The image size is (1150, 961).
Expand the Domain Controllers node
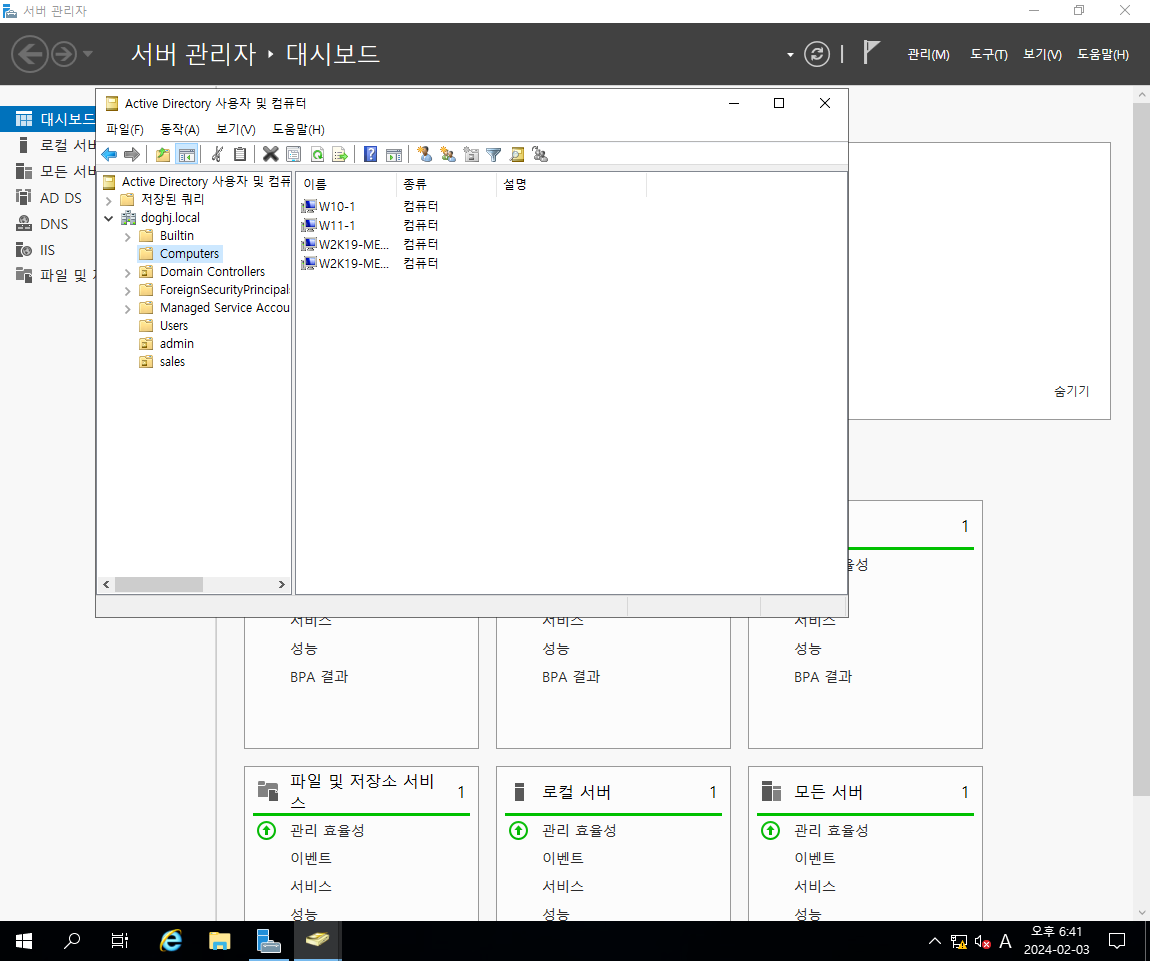click(x=128, y=272)
